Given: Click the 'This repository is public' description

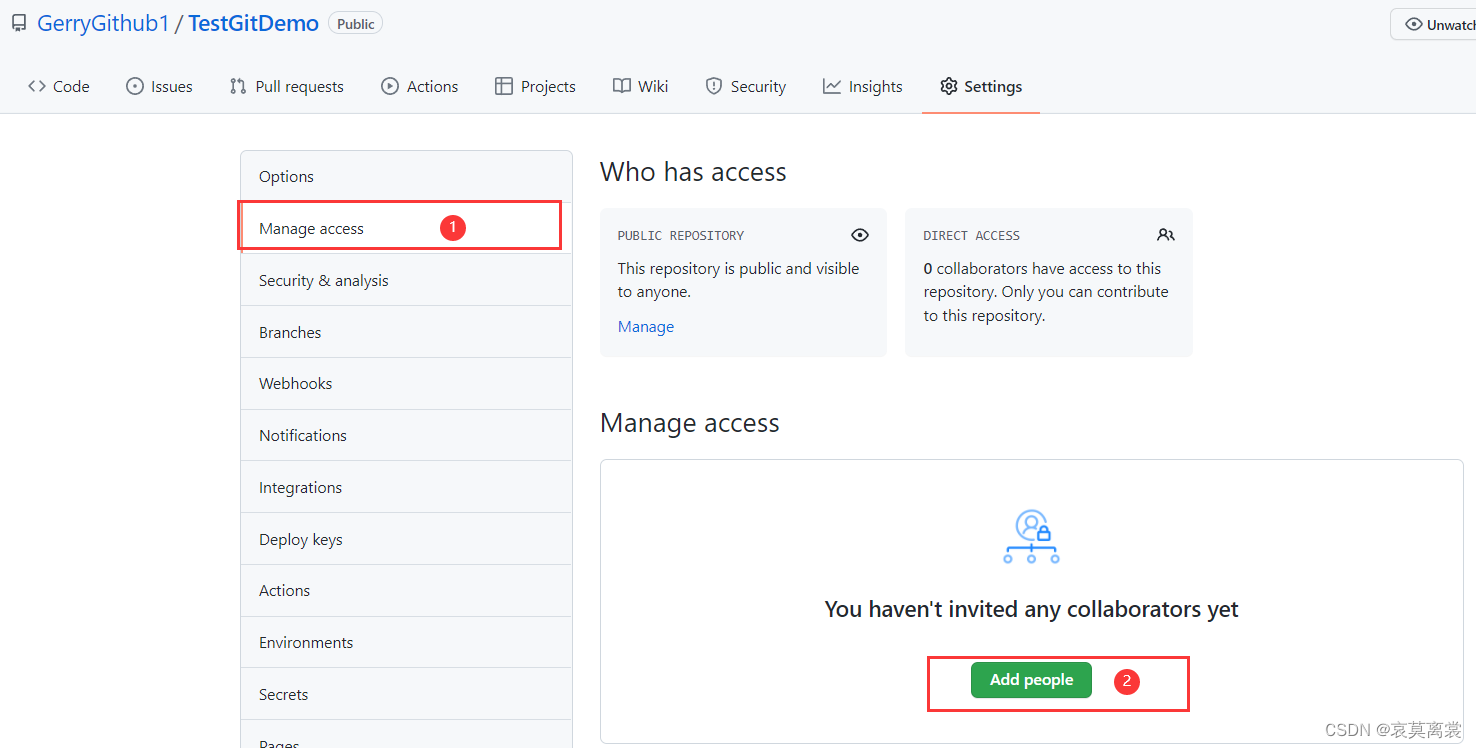Looking at the screenshot, I should [x=738, y=280].
